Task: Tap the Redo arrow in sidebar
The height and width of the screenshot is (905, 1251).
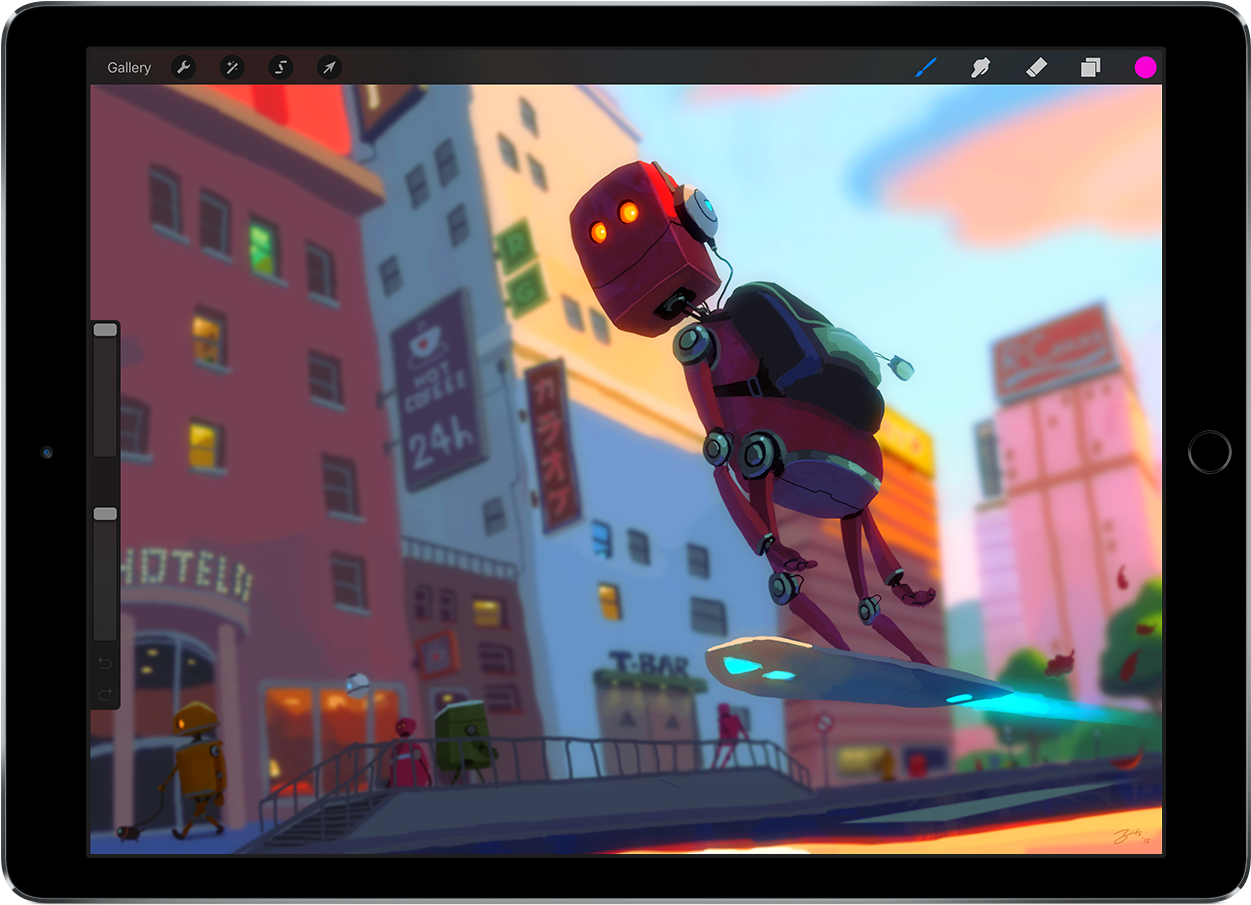Action: (x=105, y=693)
